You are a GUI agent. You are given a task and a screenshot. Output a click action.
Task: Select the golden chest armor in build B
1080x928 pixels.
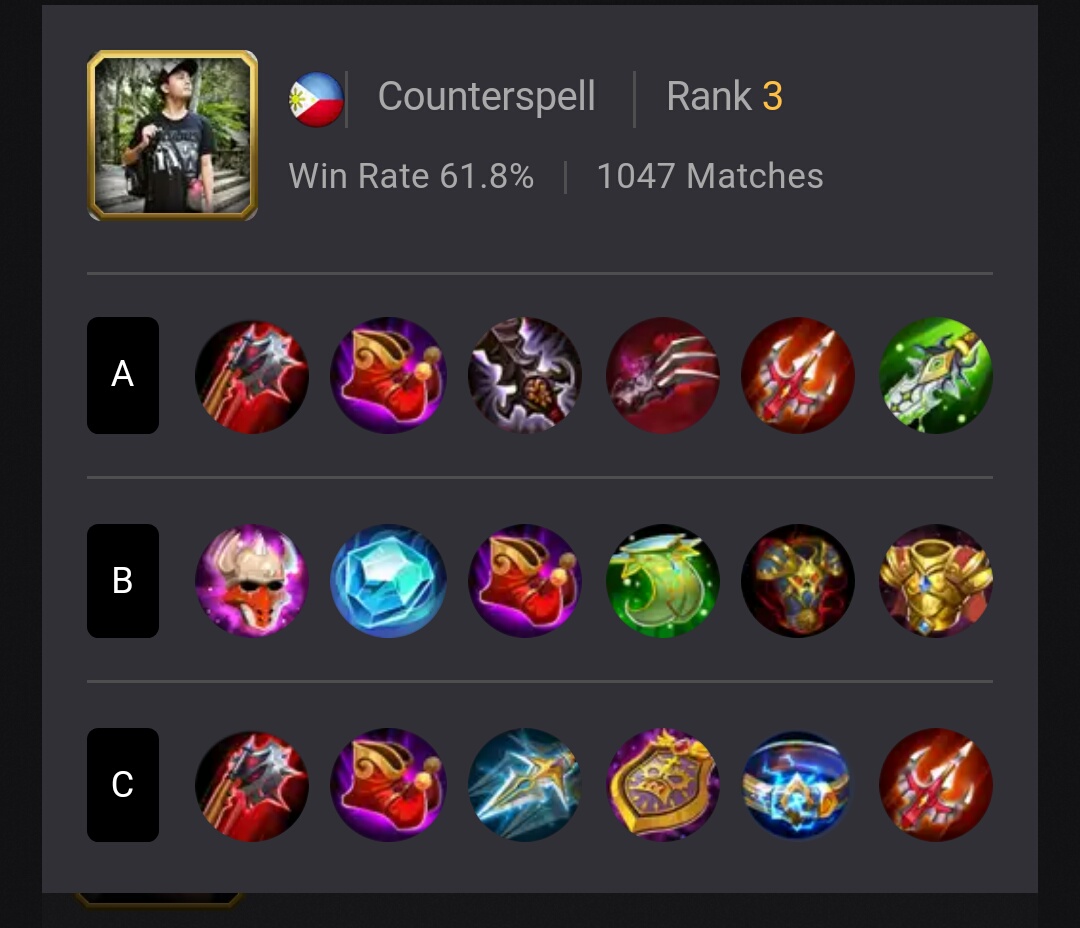point(935,581)
